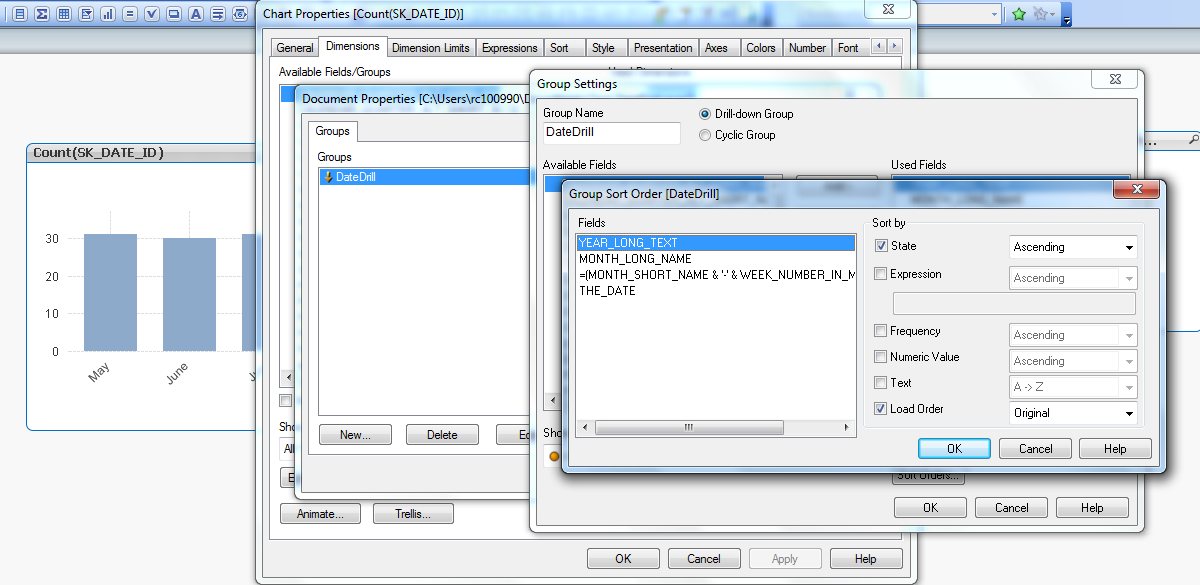Image resolution: width=1200 pixels, height=585 pixels.
Task: Click the Create Multi Box toolbar icon
Action: (85, 14)
